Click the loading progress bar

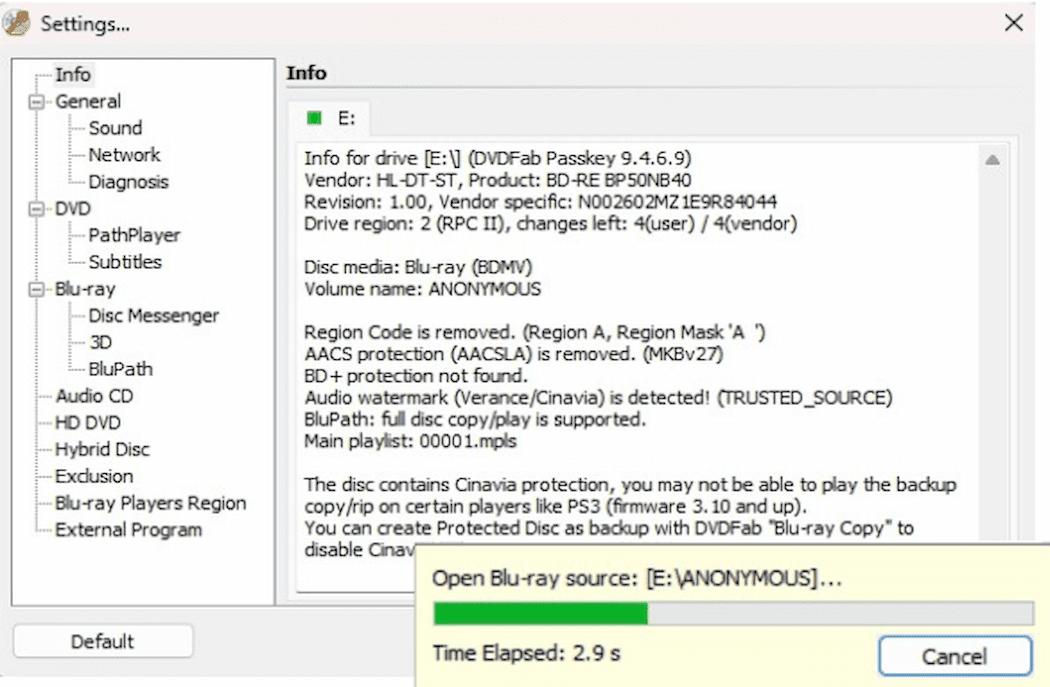(x=730, y=616)
